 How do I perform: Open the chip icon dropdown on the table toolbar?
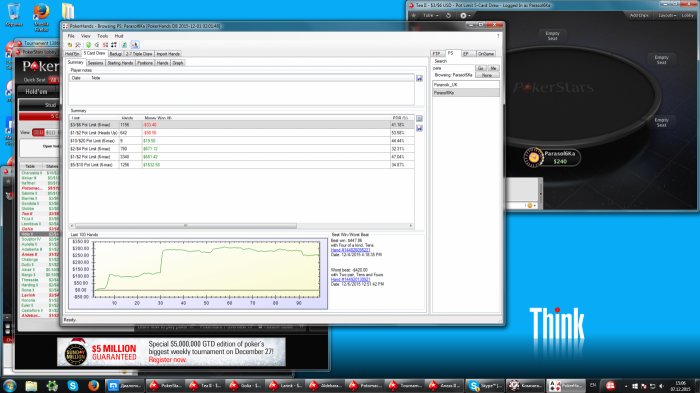click(466, 15)
